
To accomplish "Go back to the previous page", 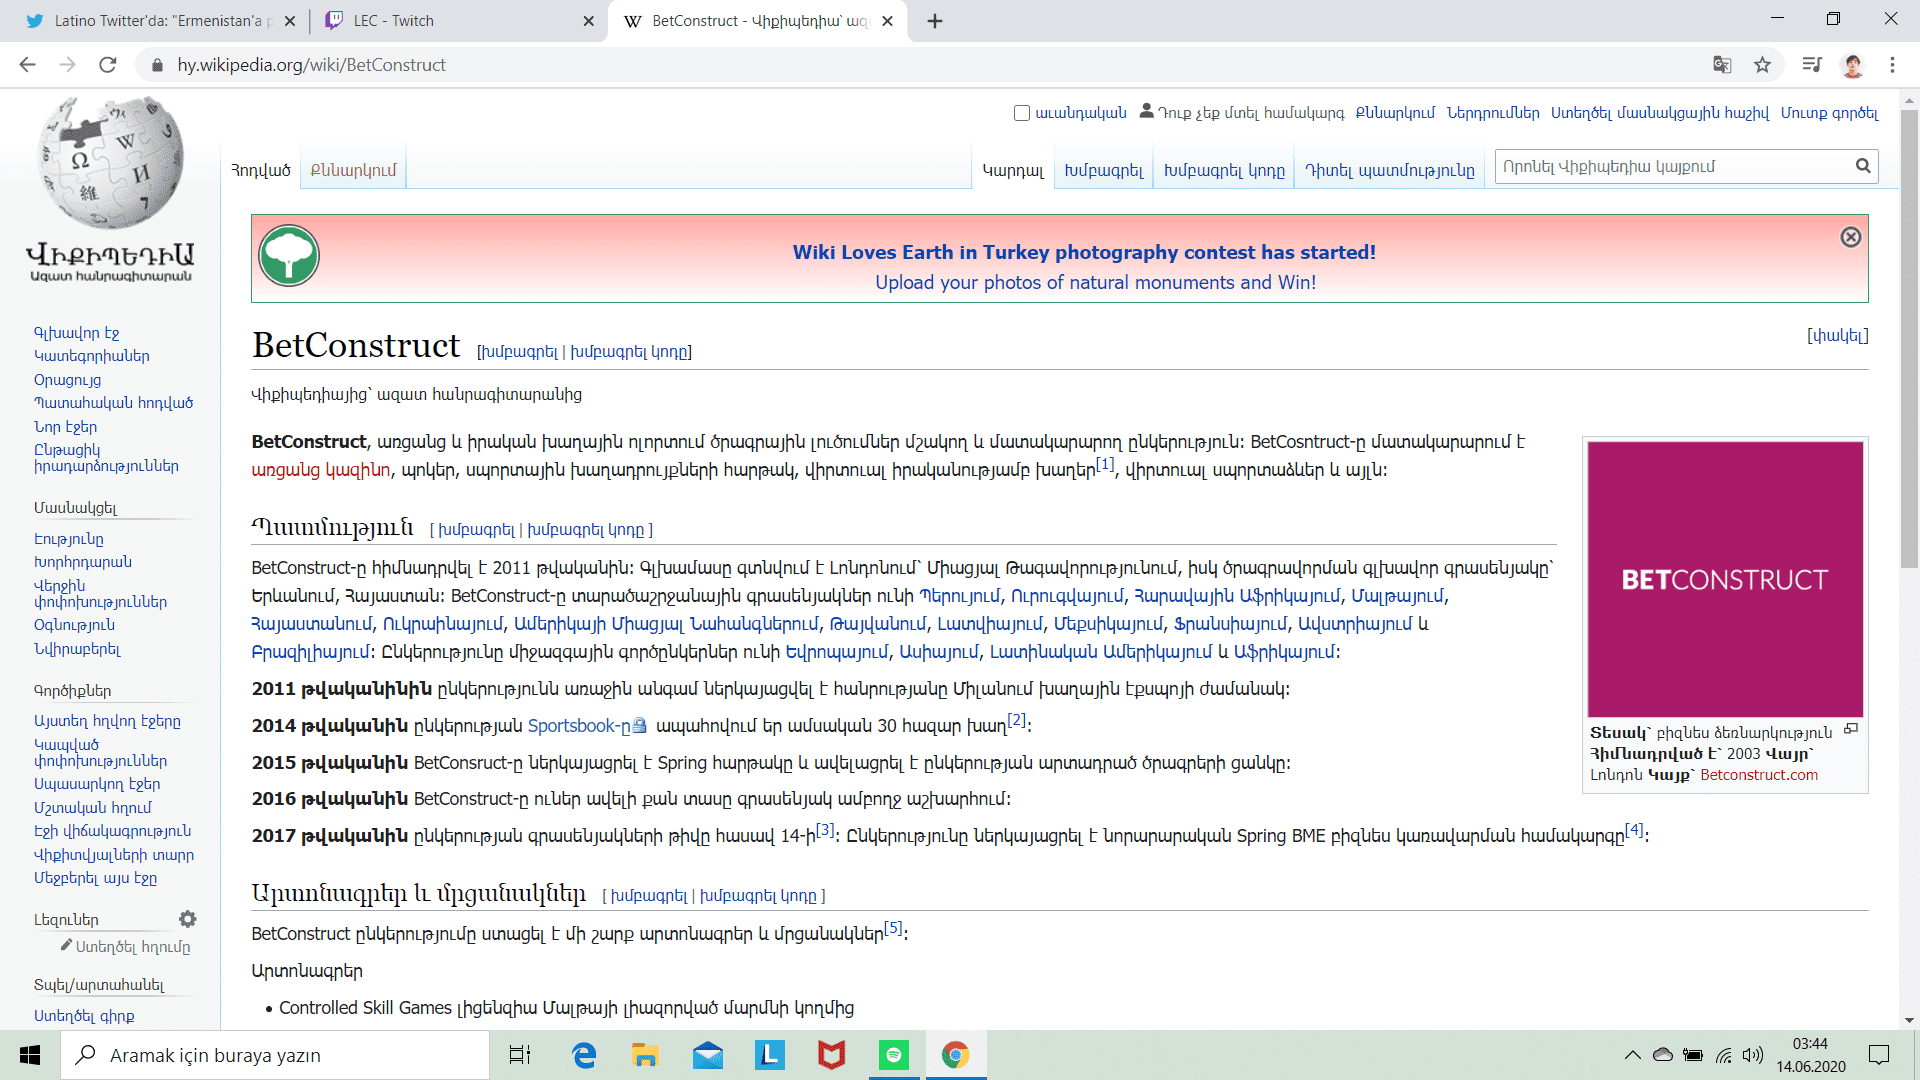I will (27, 65).
